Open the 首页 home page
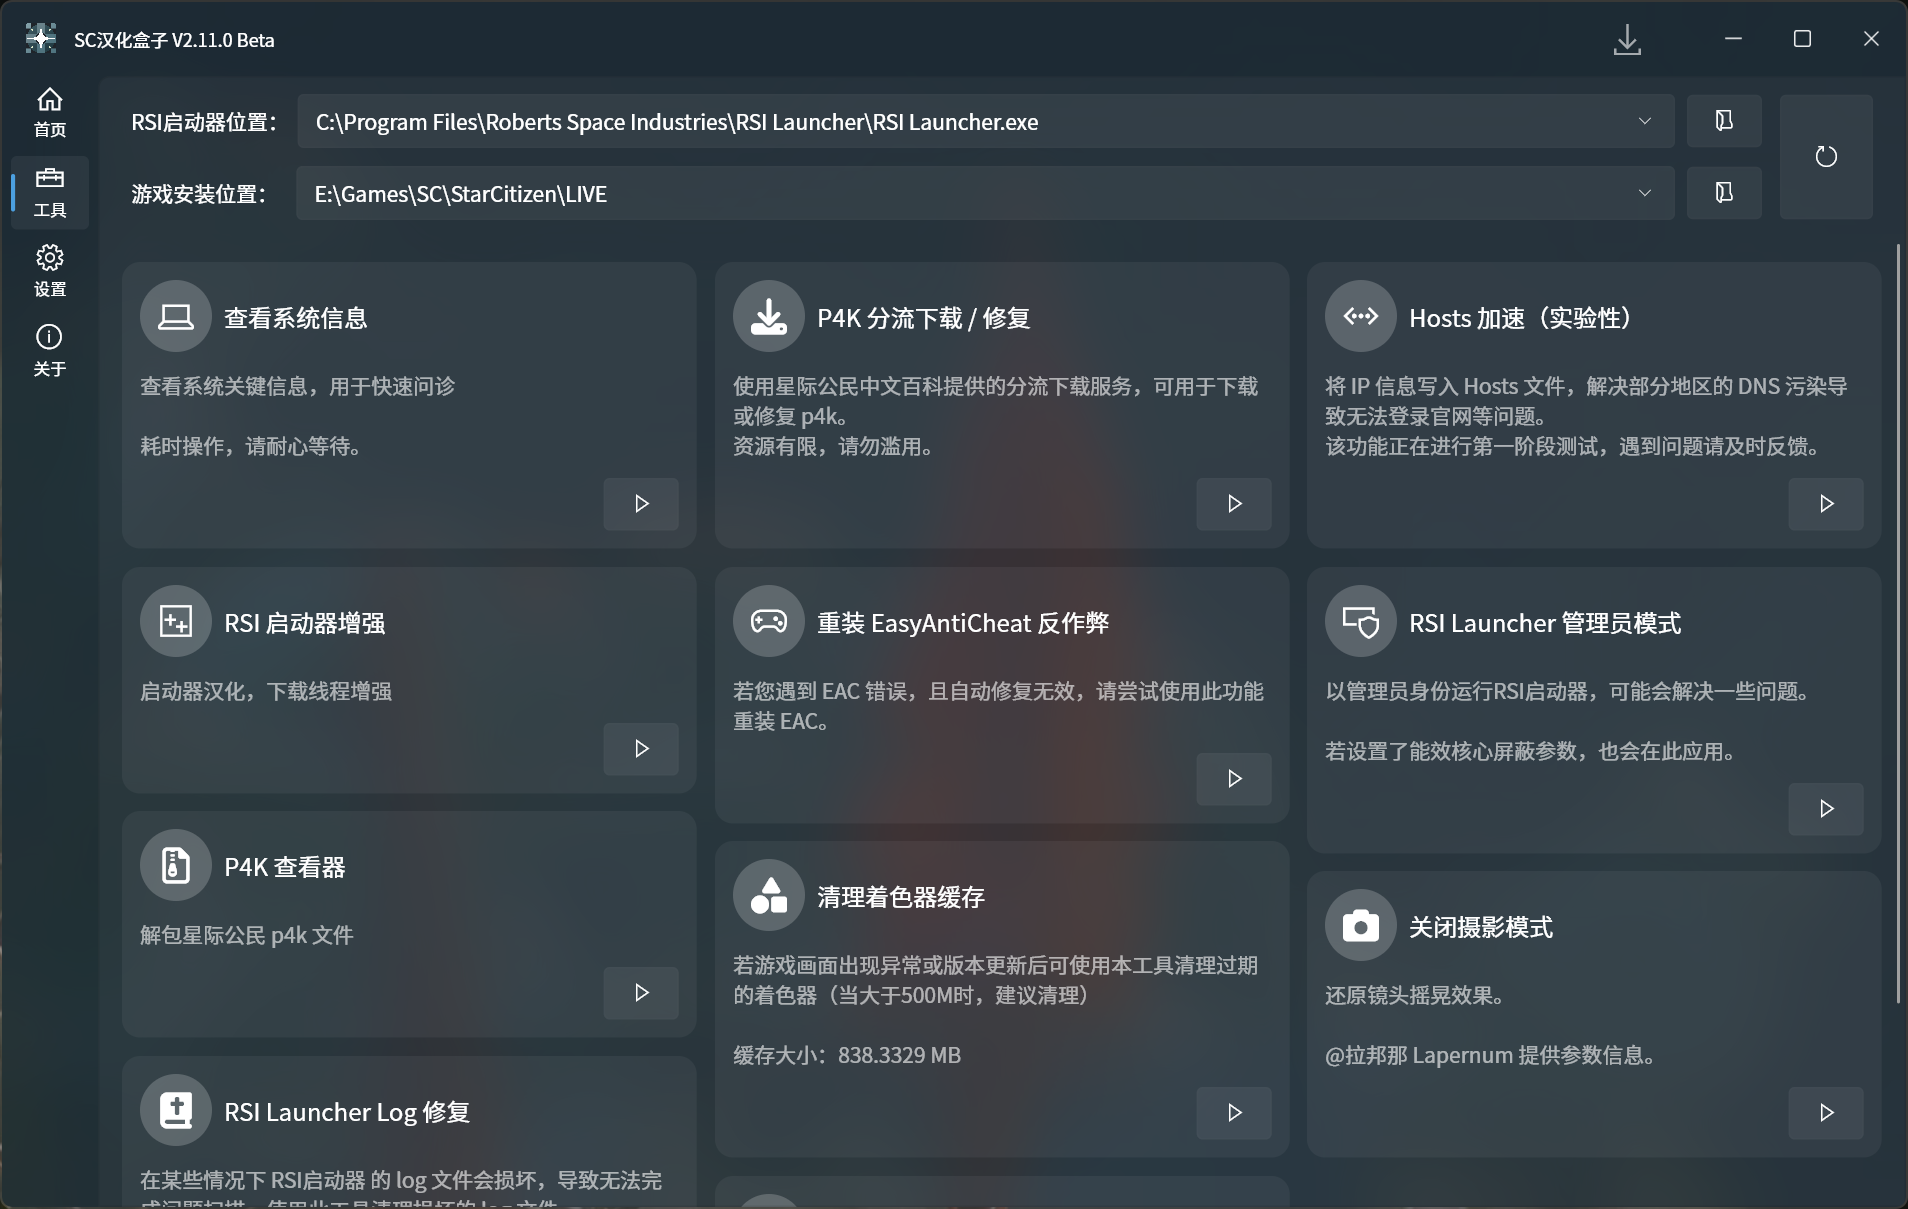This screenshot has width=1908, height=1209. (x=50, y=113)
